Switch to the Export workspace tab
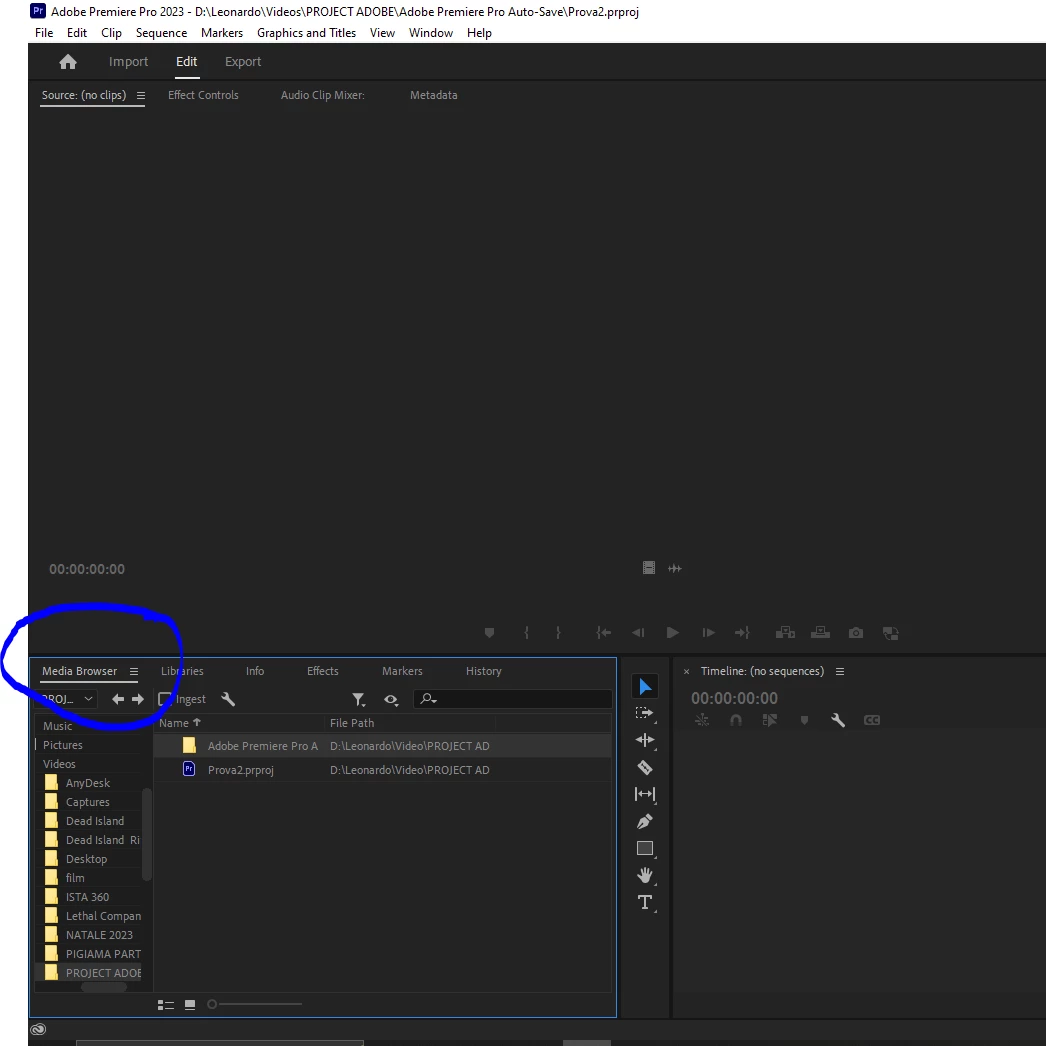Screen dimensions: 1046x1046 (243, 62)
